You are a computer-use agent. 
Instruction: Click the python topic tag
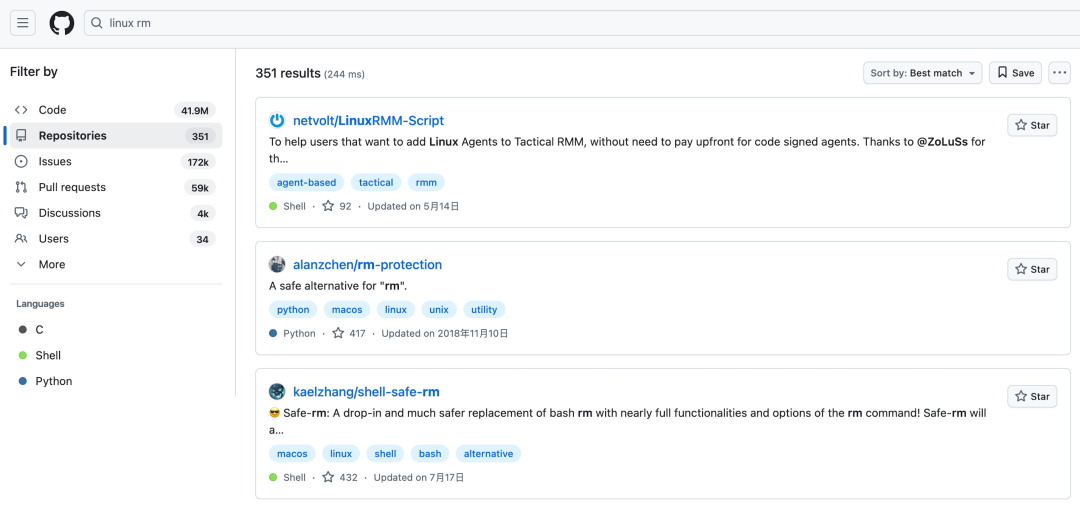click(x=293, y=310)
